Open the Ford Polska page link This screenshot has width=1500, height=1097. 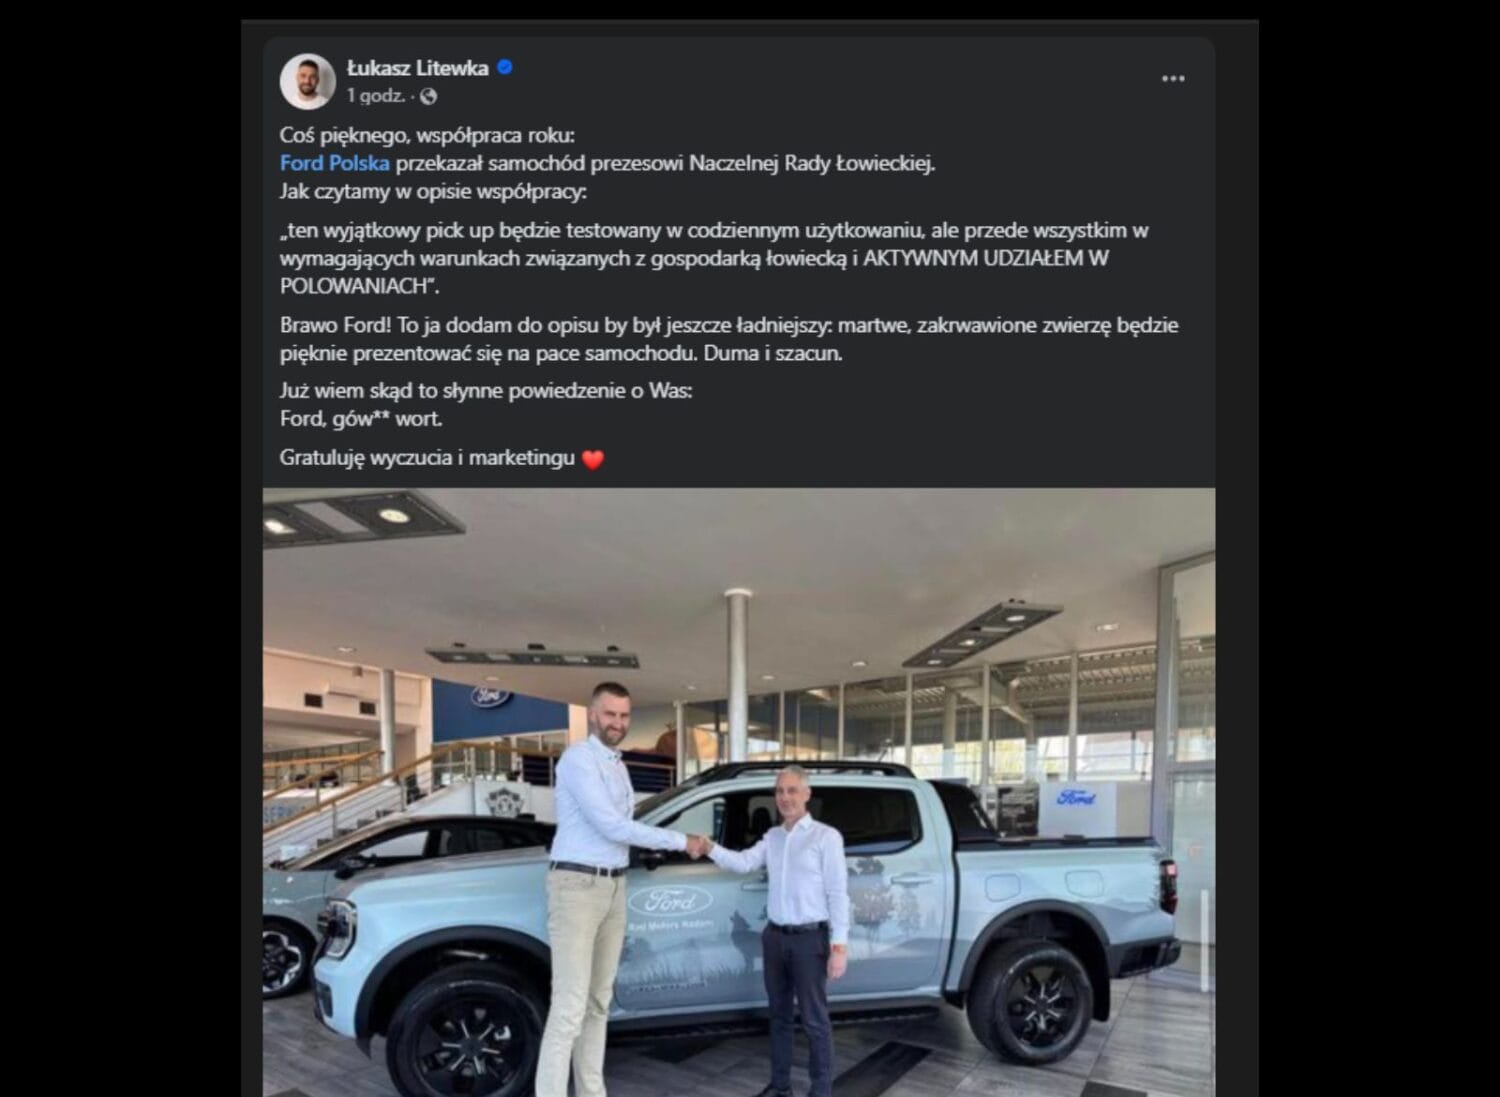click(333, 160)
